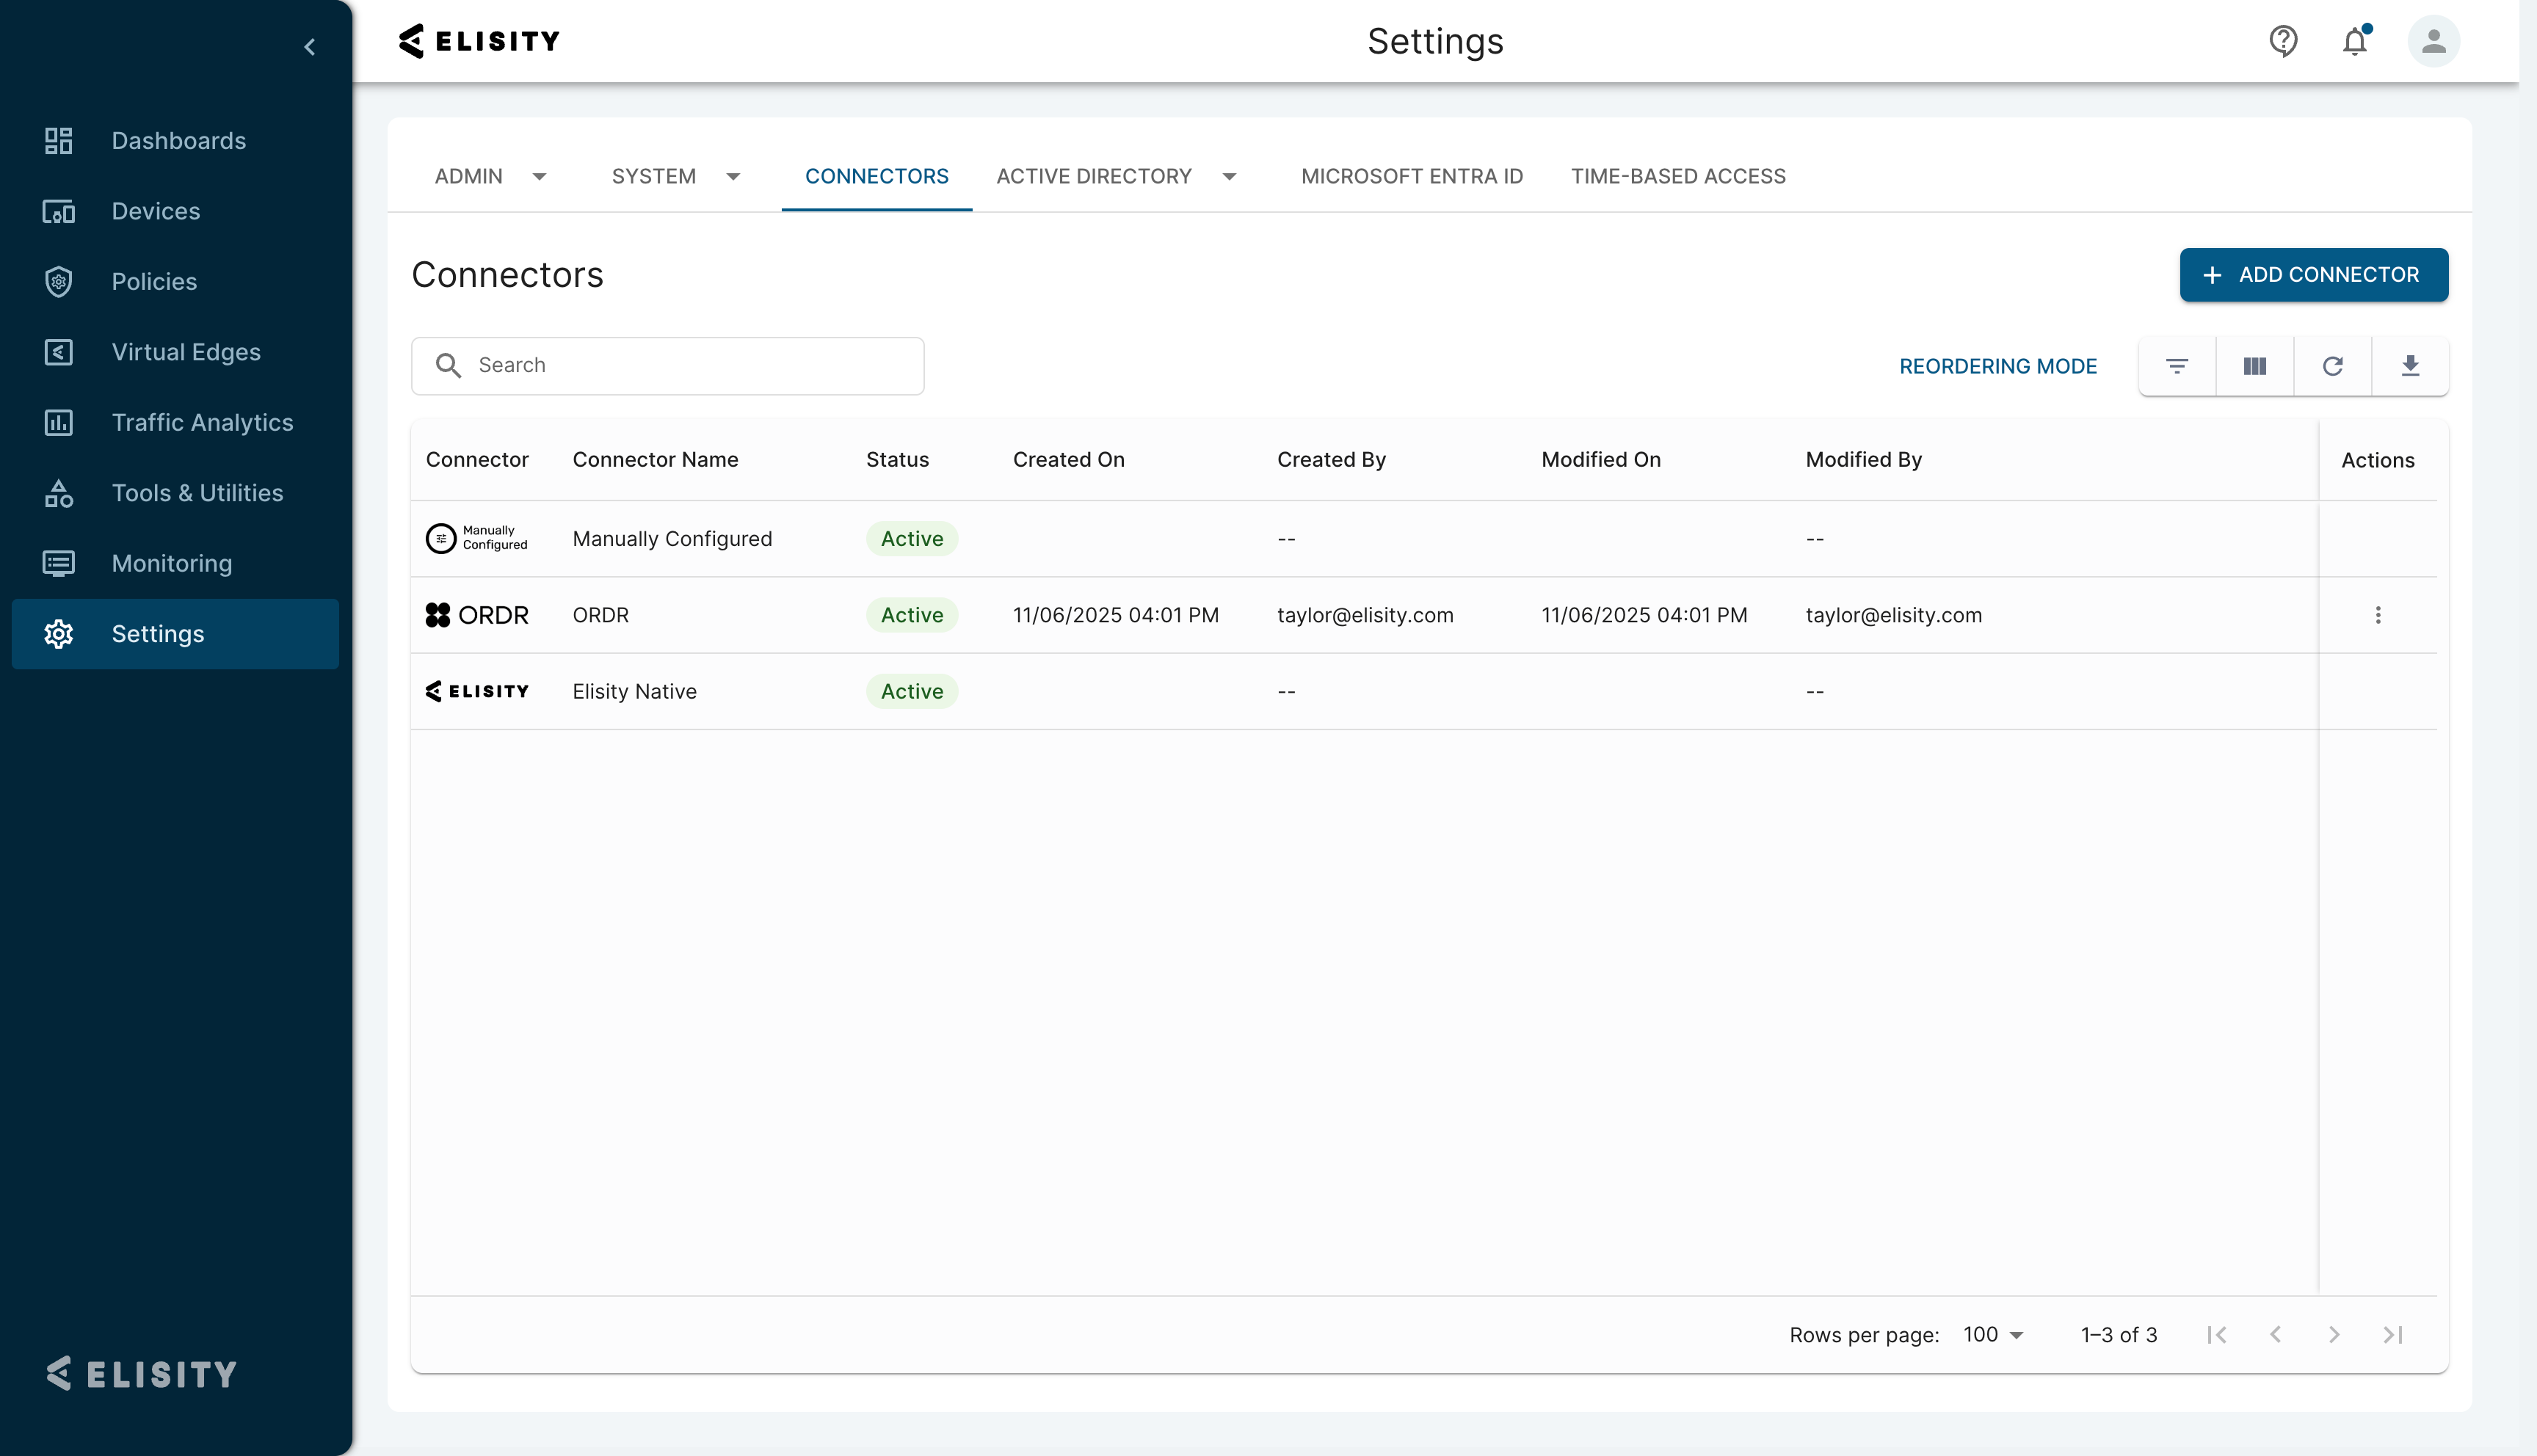Open the table filter icon
This screenshot has width=2537, height=1456.
tap(2177, 366)
